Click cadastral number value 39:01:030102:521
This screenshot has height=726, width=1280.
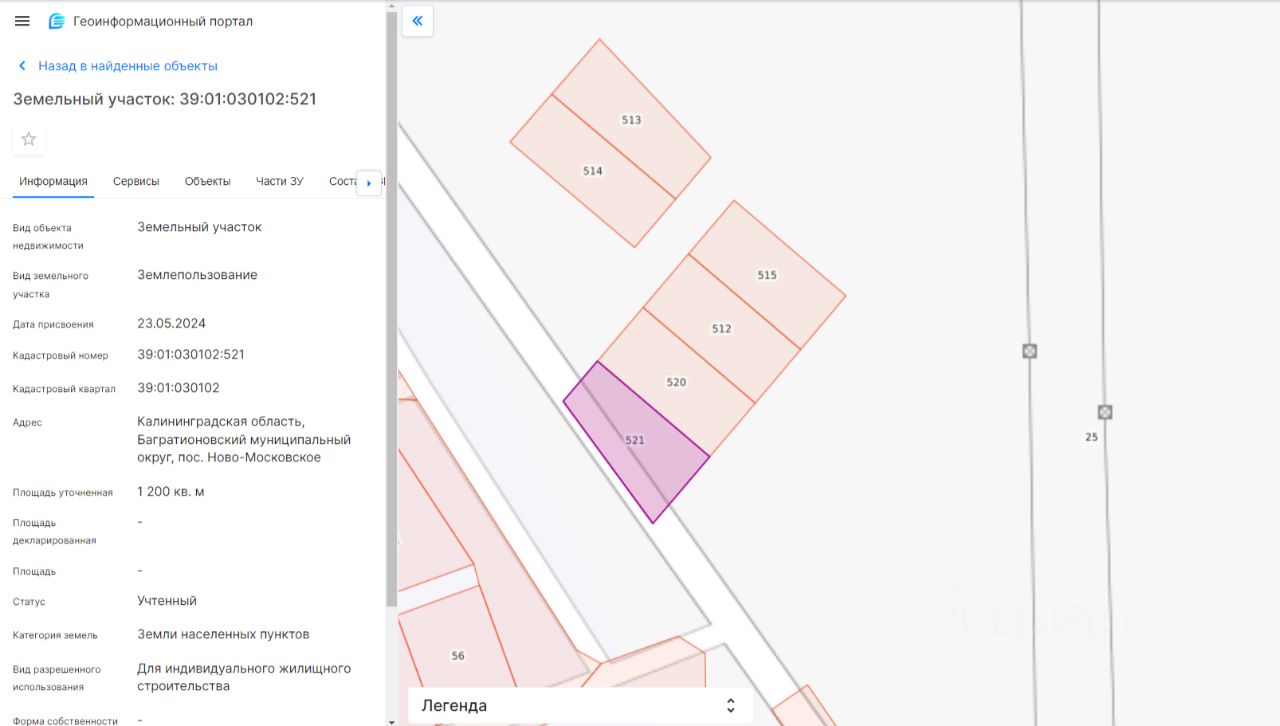[x=191, y=355]
